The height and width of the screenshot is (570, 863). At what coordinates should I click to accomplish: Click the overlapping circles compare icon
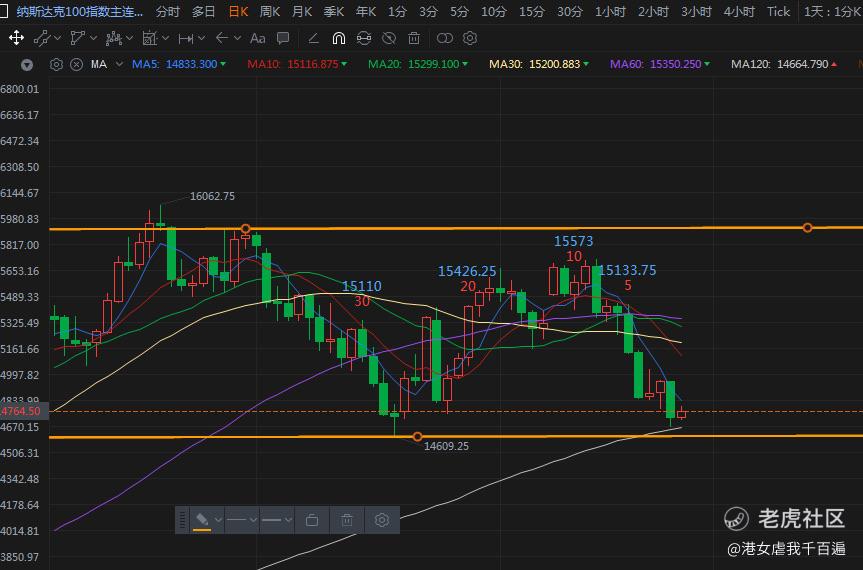tap(444, 38)
